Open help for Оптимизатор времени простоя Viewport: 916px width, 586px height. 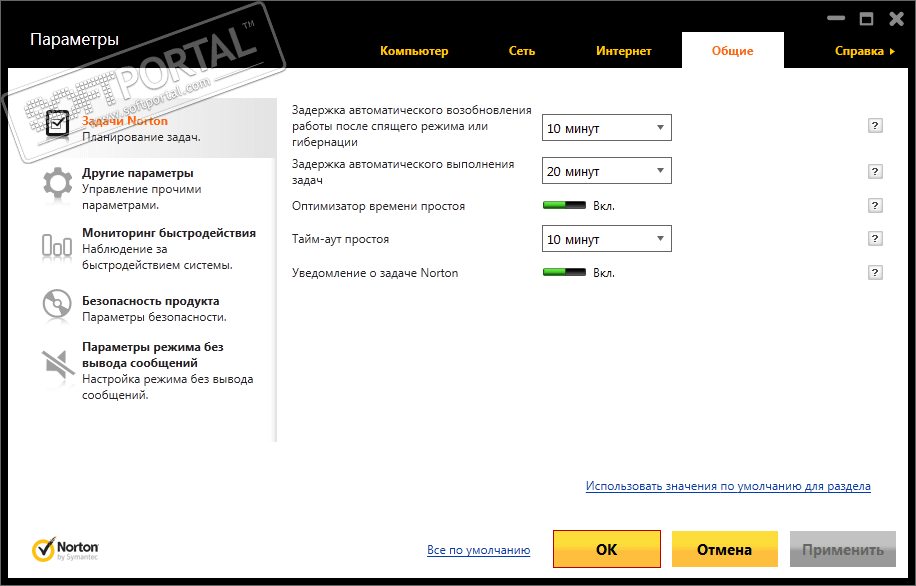coord(875,205)
